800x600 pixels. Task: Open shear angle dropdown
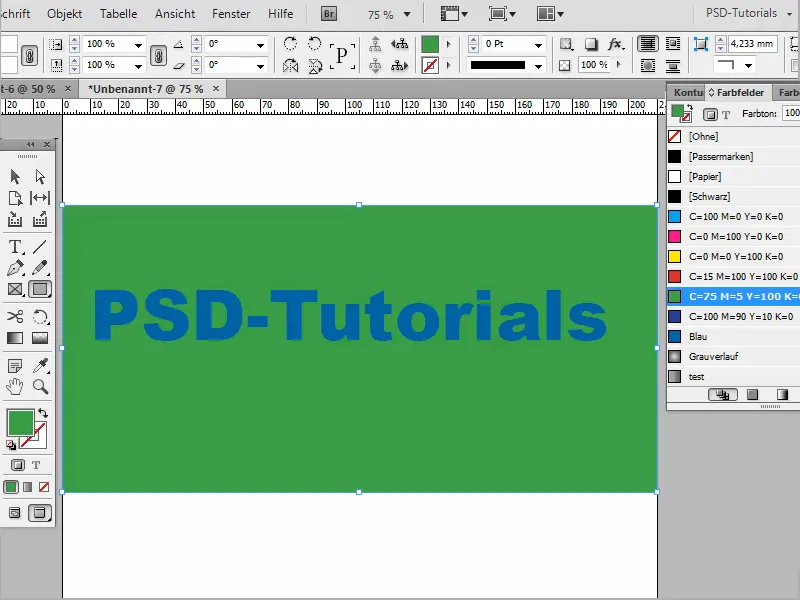click(x=260, y=66)
